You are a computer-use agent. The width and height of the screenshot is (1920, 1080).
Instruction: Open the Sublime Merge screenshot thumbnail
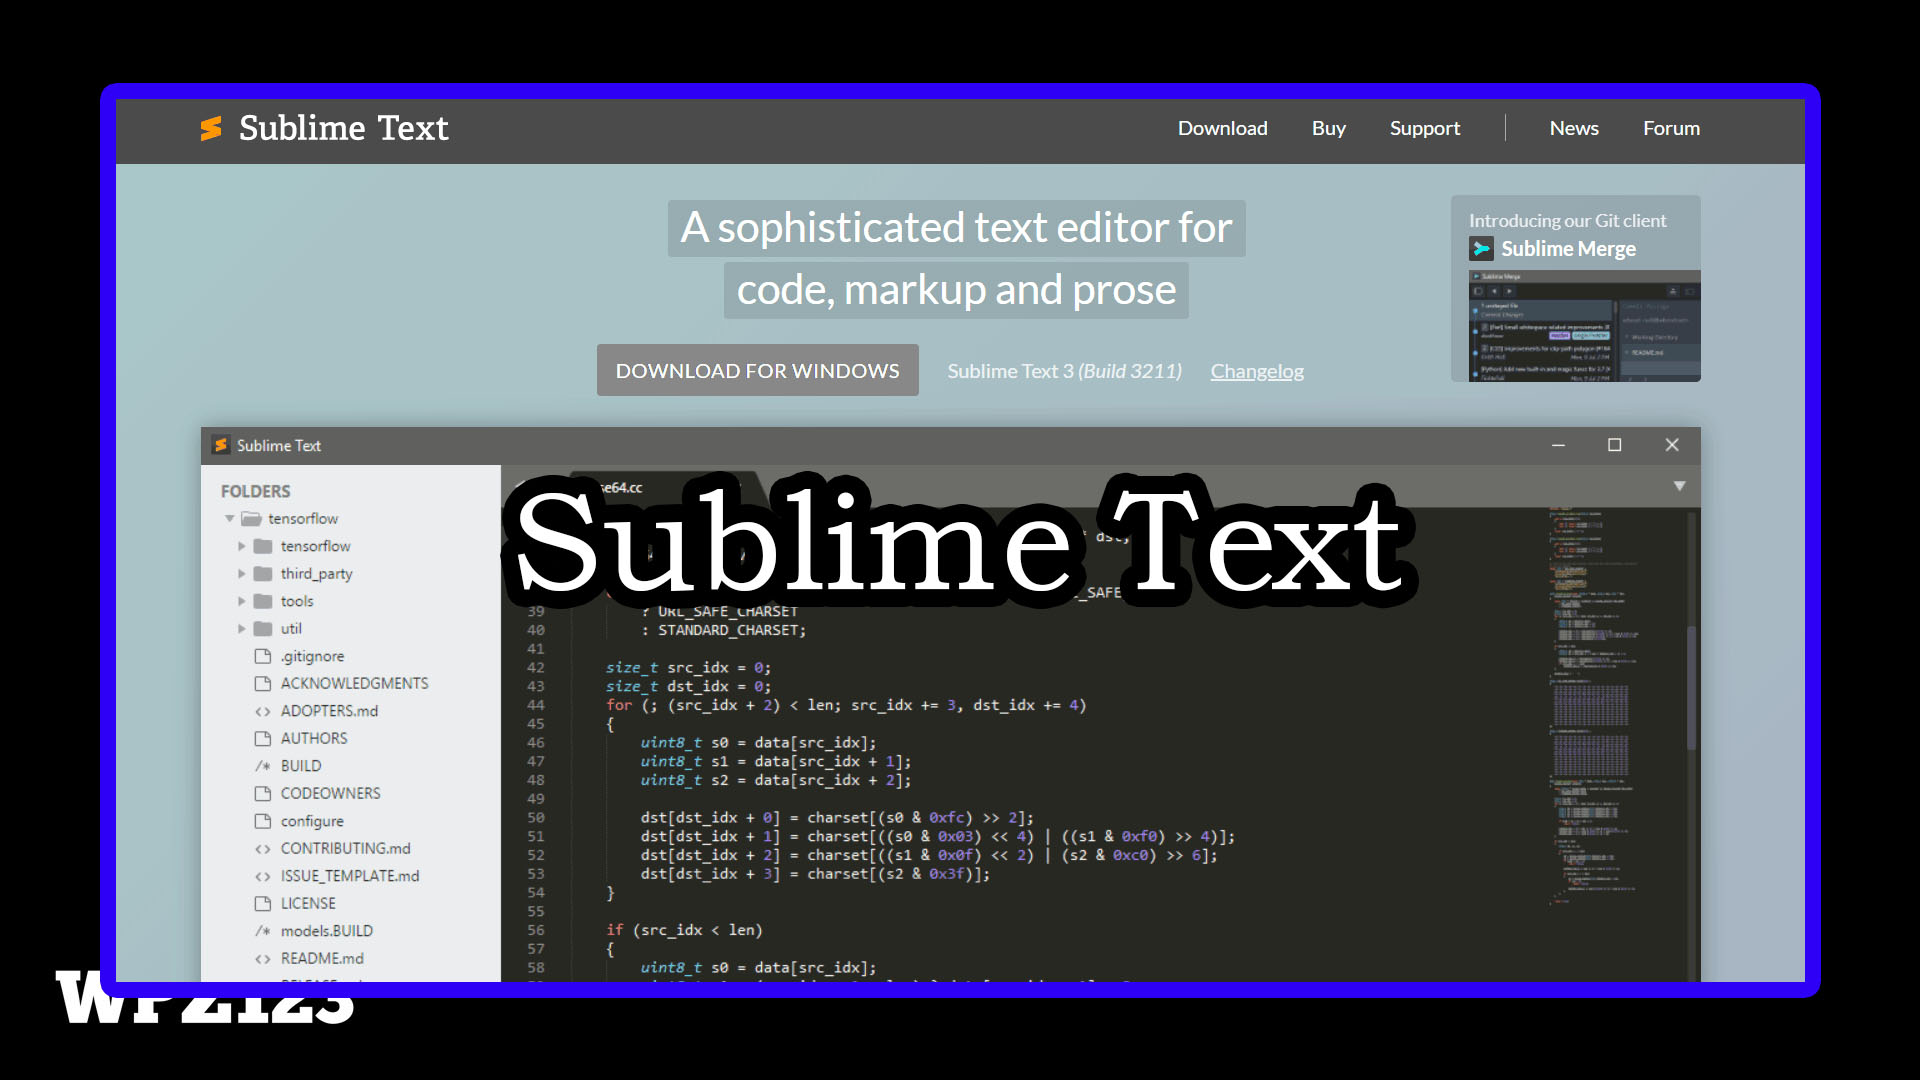point(1584,326)
